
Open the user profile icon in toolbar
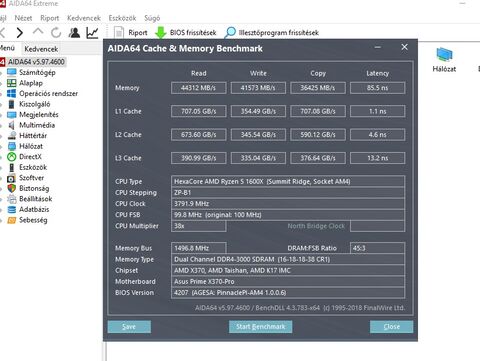pos(74,33)
